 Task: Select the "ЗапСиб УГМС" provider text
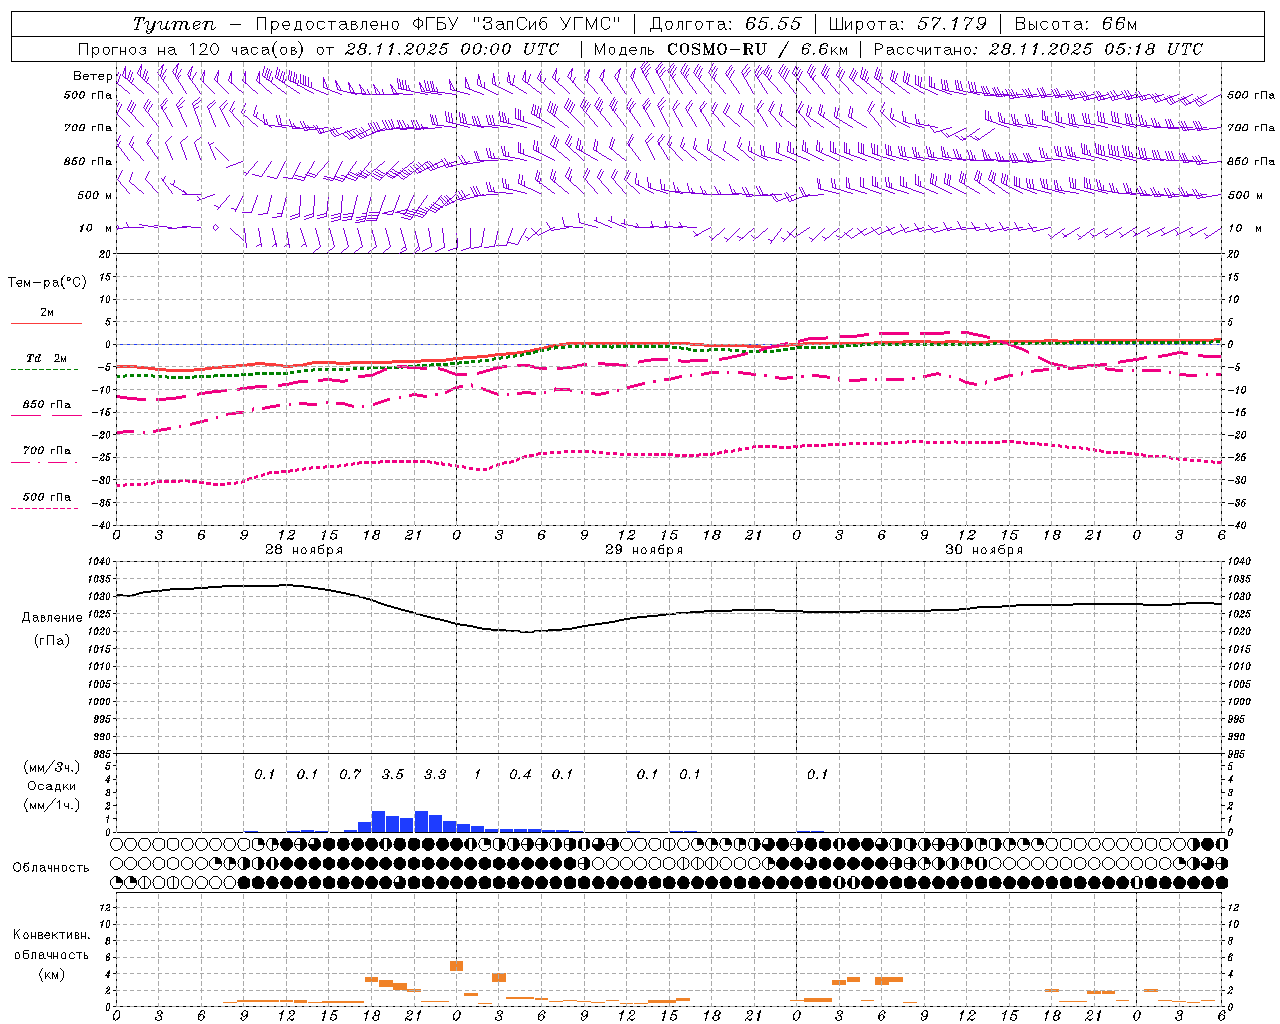(545, 24)
